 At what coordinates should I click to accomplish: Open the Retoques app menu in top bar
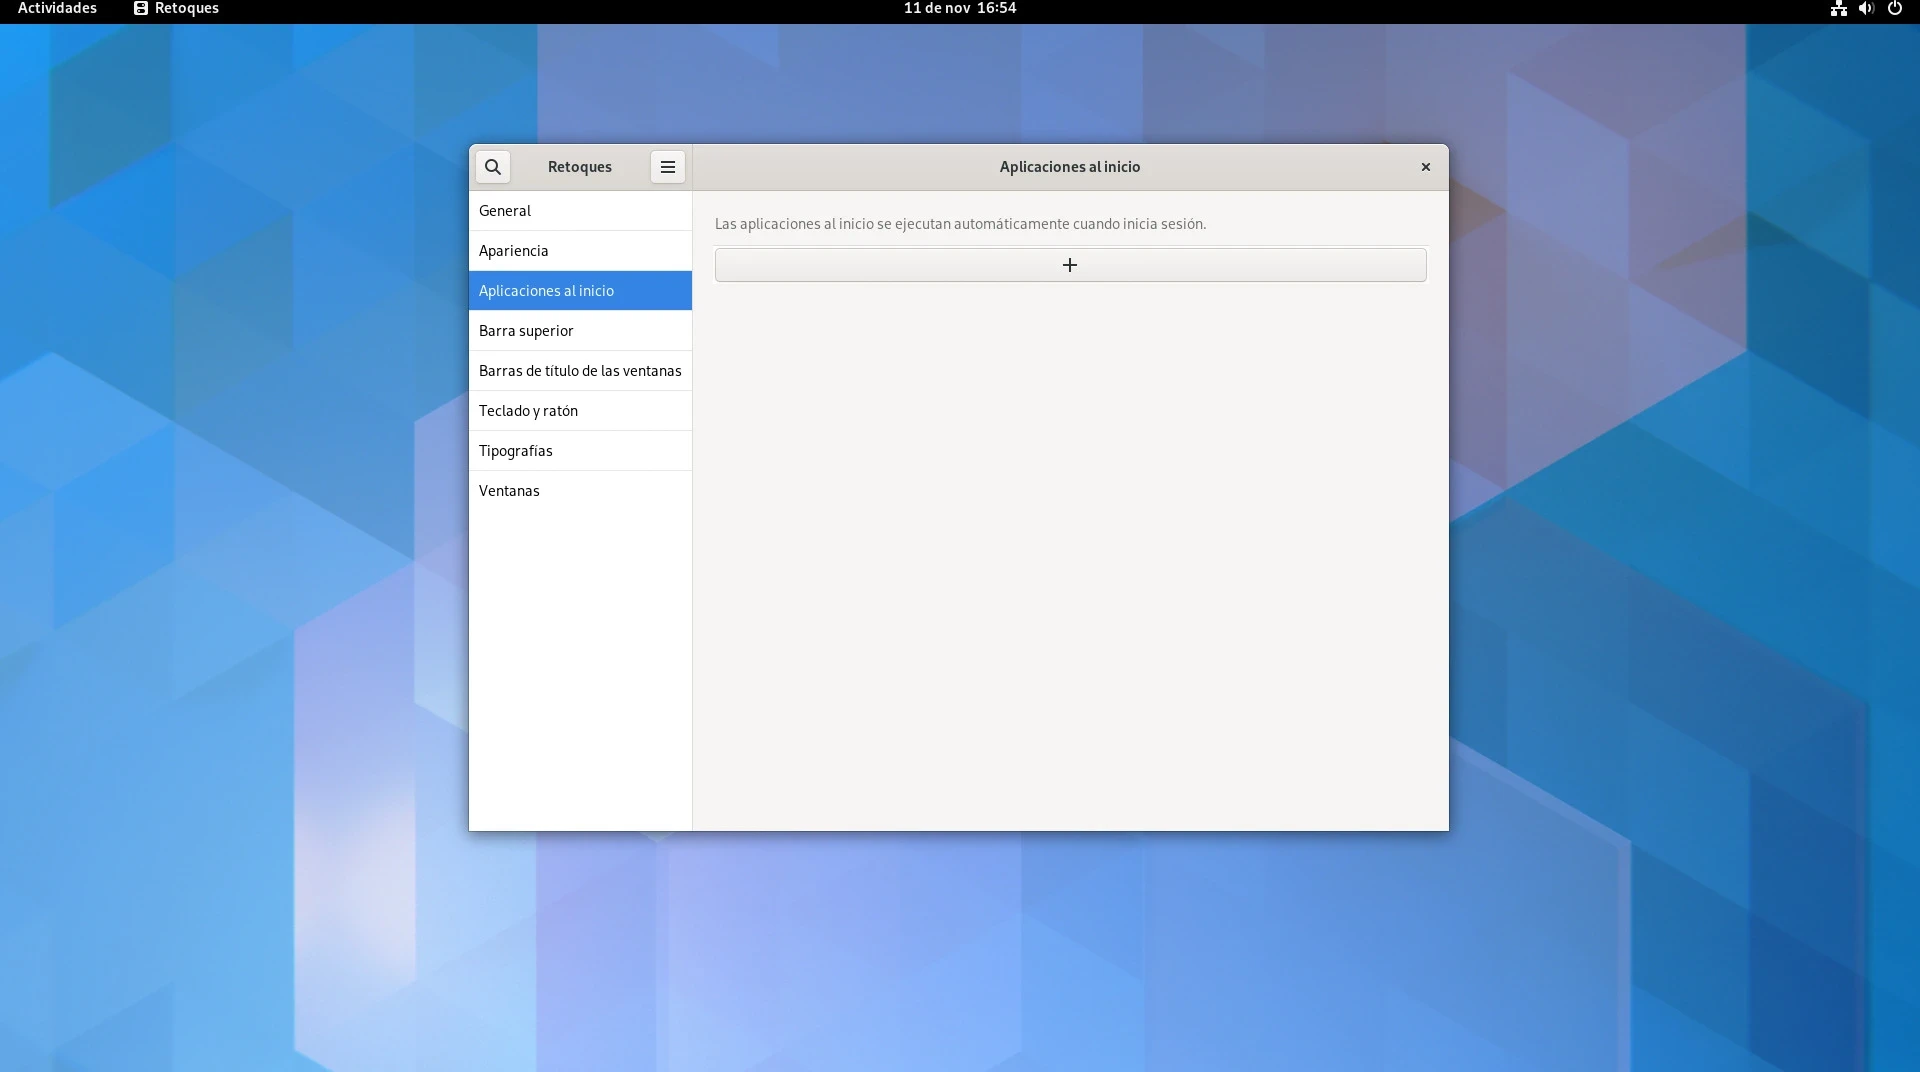pos(177,9)
